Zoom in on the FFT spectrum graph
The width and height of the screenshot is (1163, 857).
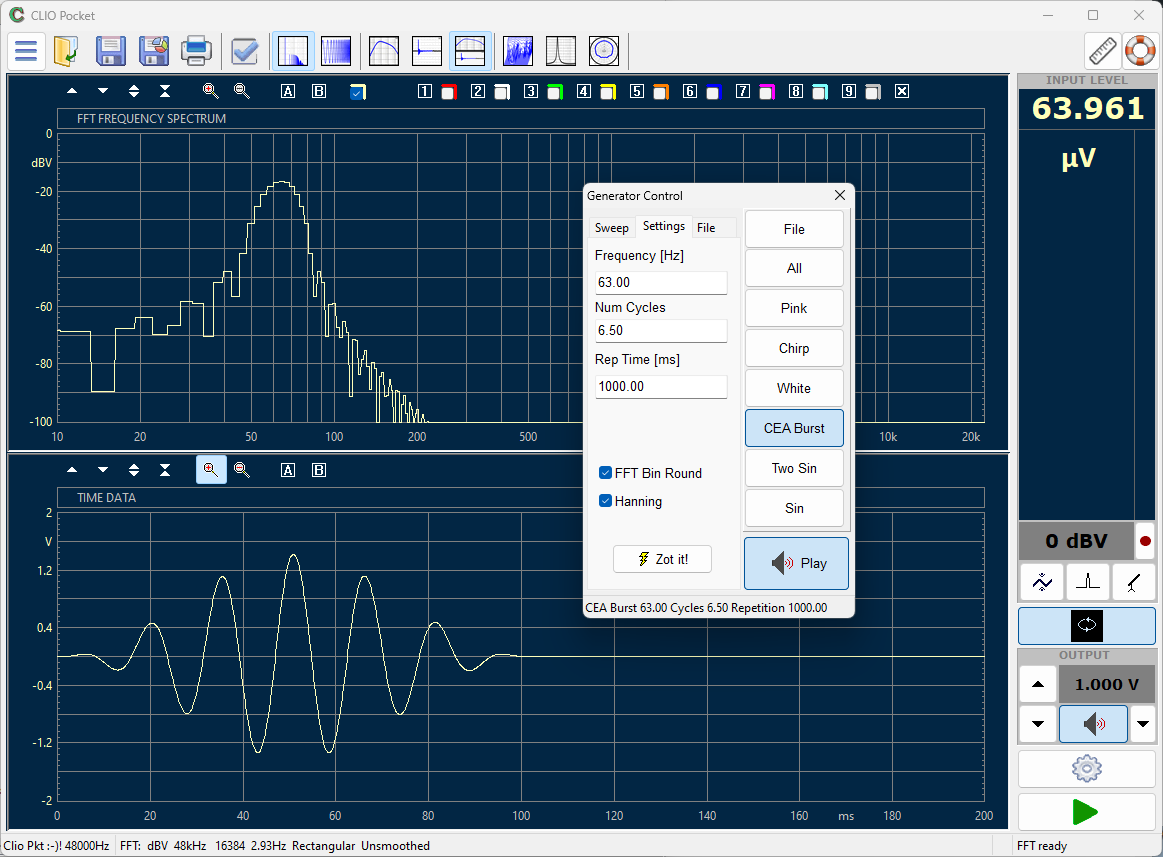coord(211,91)
